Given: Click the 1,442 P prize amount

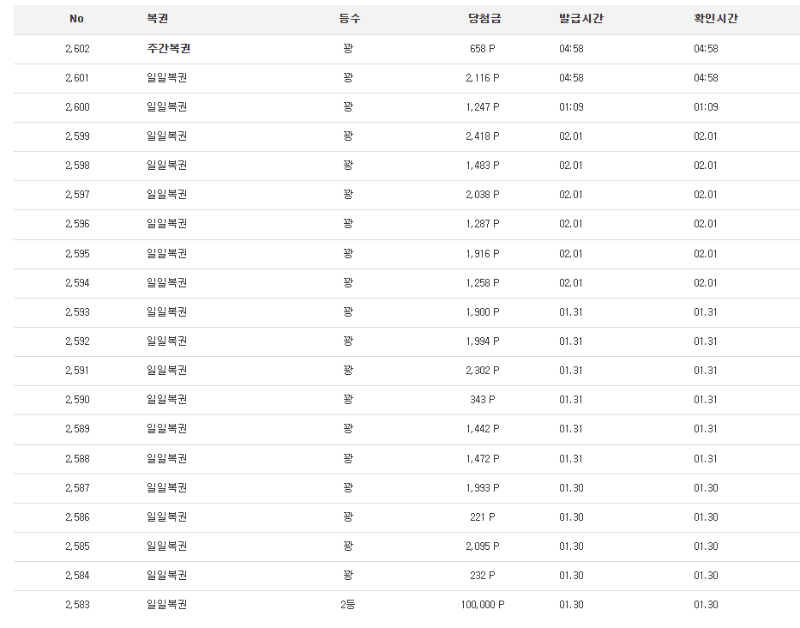Looking at the screenshot, I should tap(482, 429).
